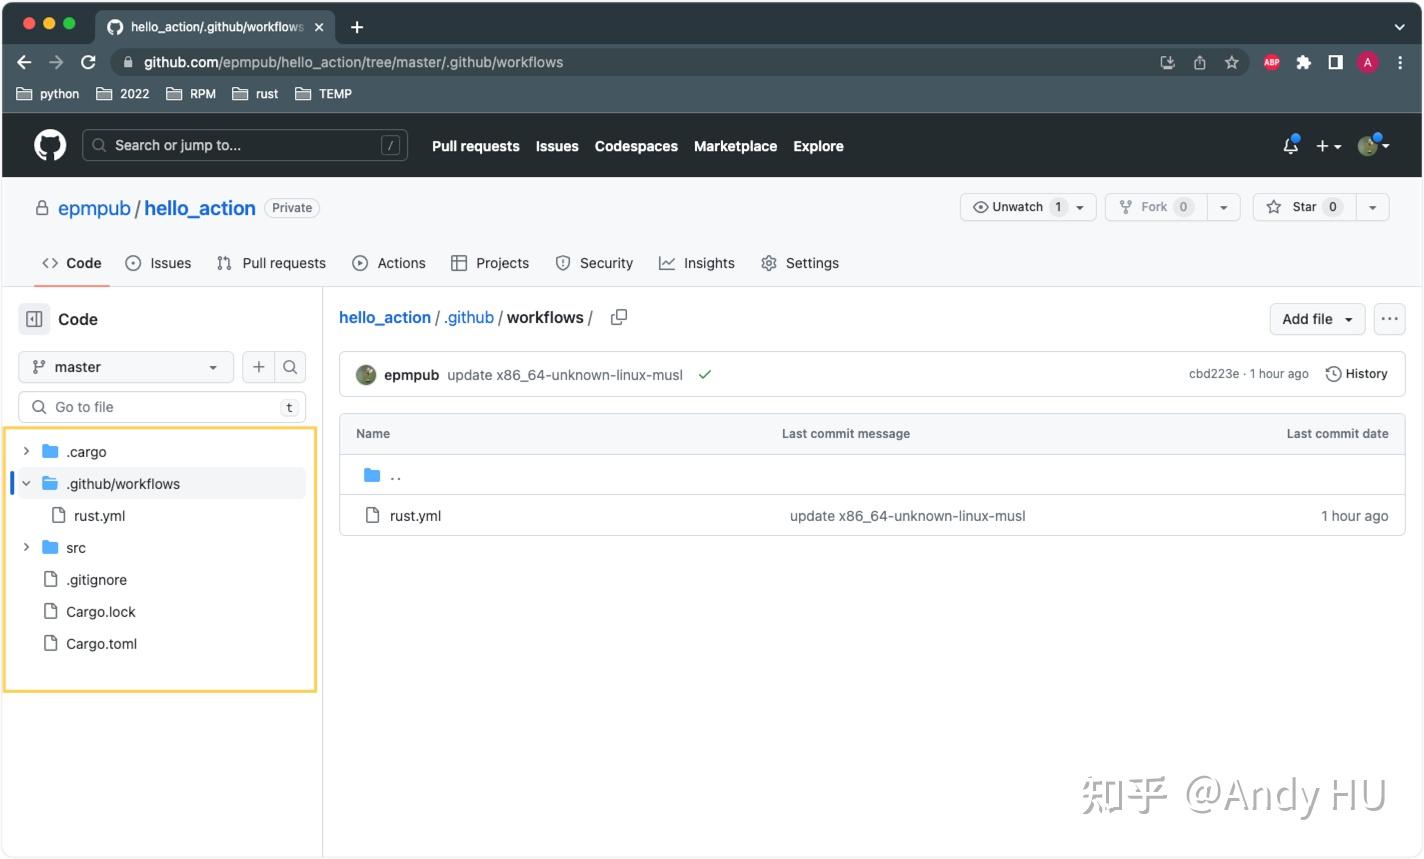The width and height of the screenshot is (1424, 859).
Task: Star the hello_action repository
Action: (1303, 207)
